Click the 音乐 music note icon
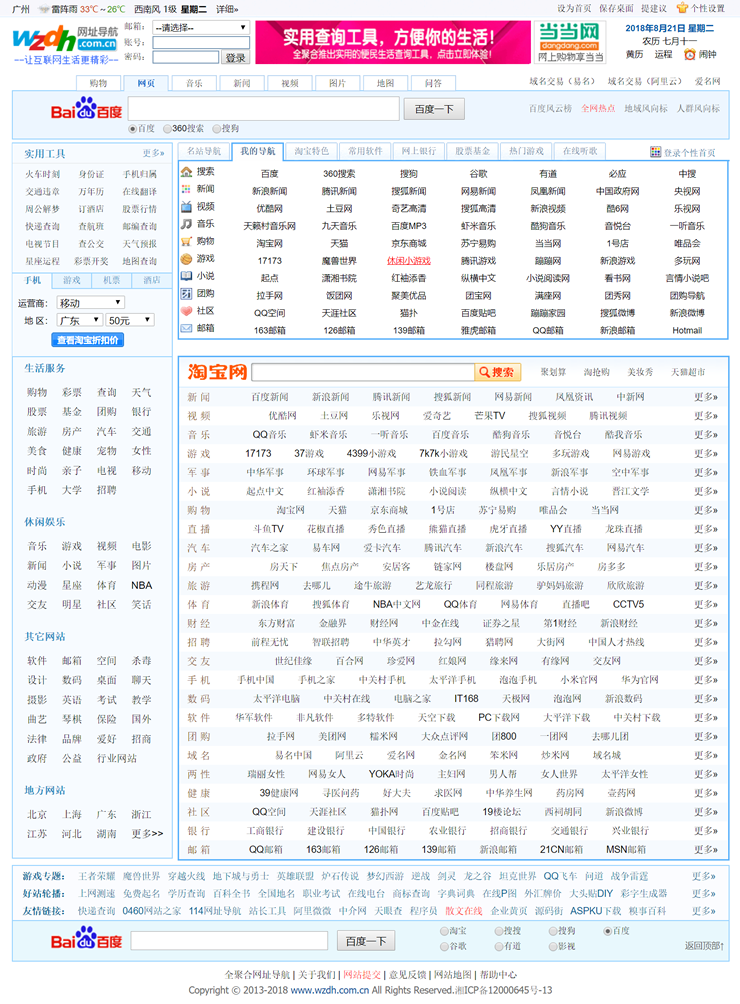Image resolution: width=740 pixels, height=1004 pixels. (x=186, y=224)
